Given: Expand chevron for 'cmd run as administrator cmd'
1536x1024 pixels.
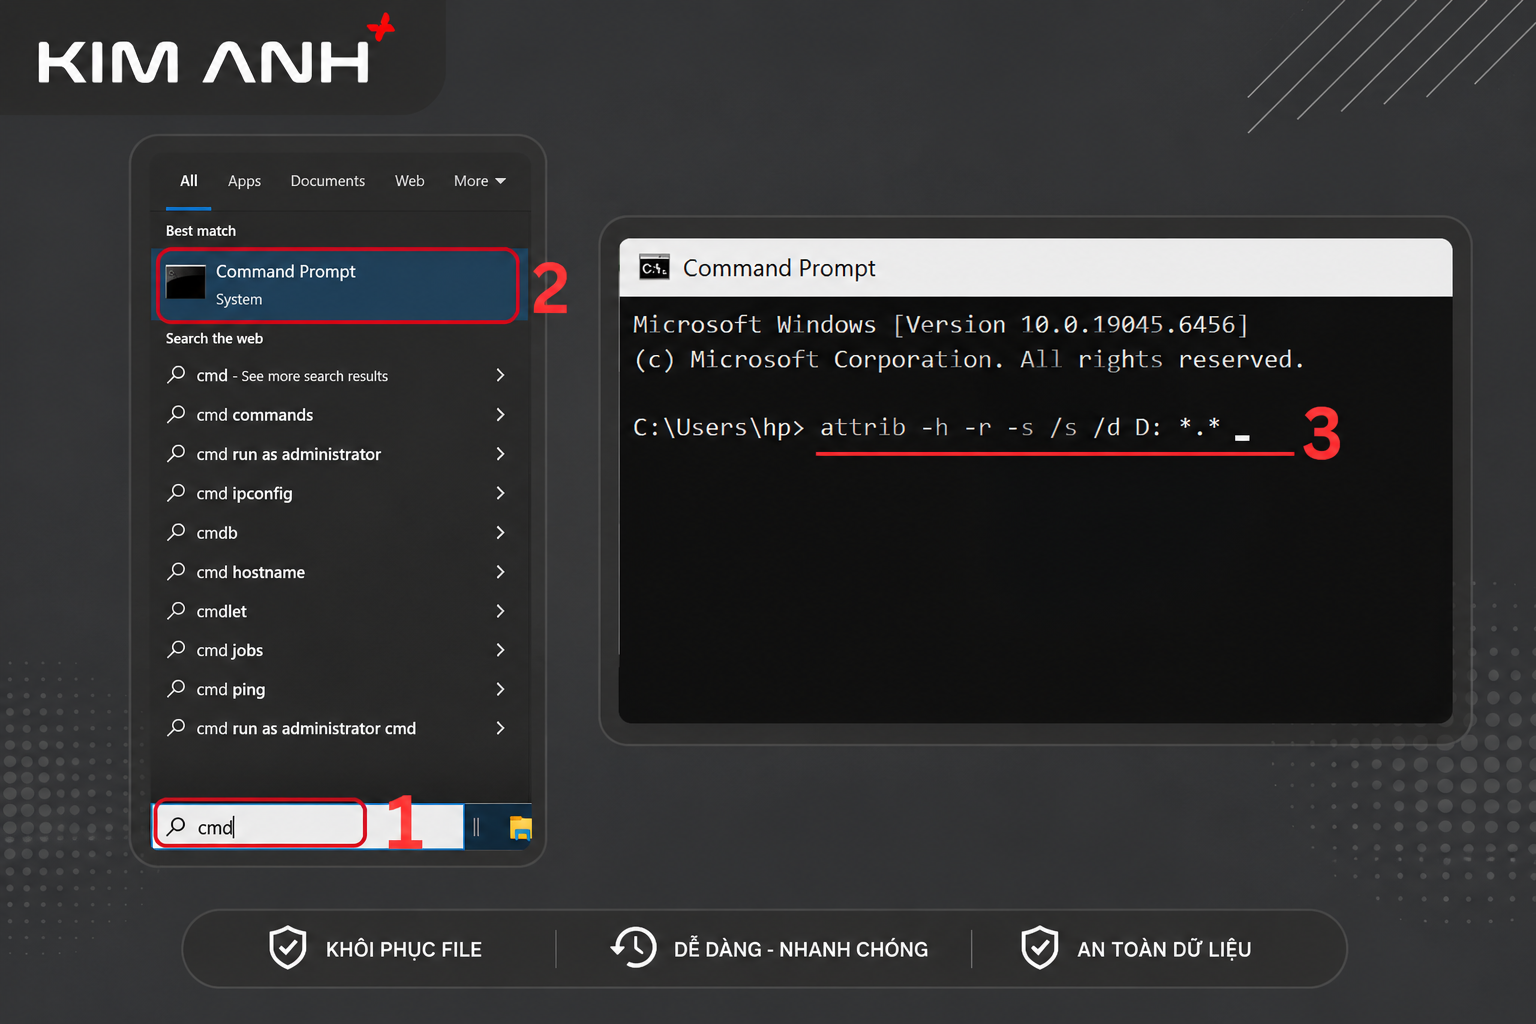Looking at the screenshot, I should pos(500,728).
